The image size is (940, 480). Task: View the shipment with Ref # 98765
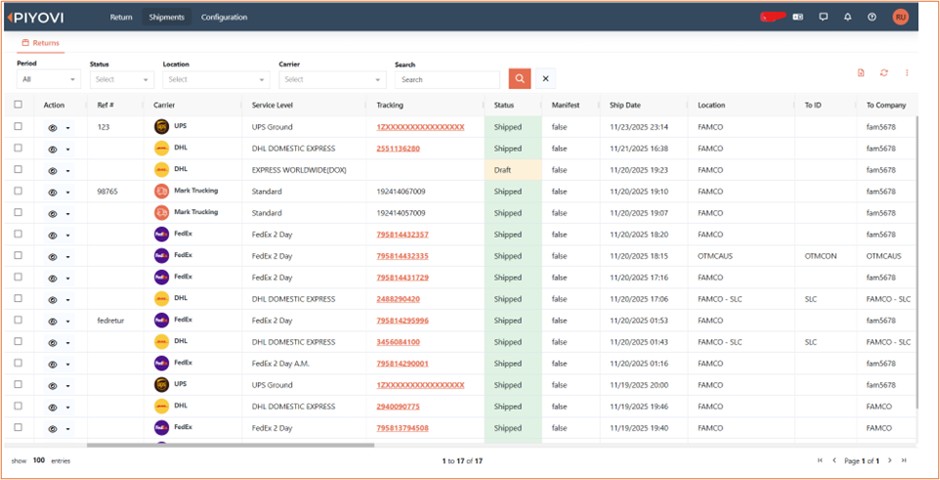pyautogui.click(x=53, y=192)
